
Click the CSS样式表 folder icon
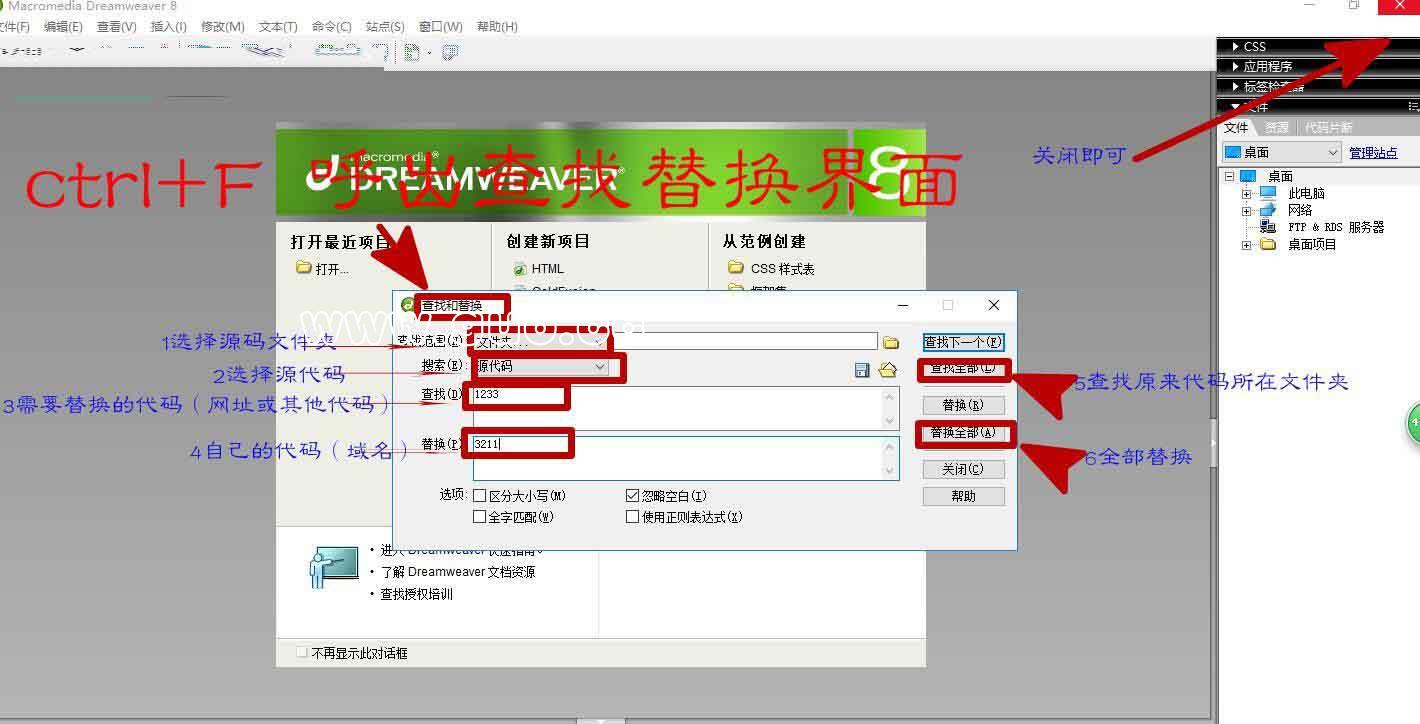tap(736, 268)
